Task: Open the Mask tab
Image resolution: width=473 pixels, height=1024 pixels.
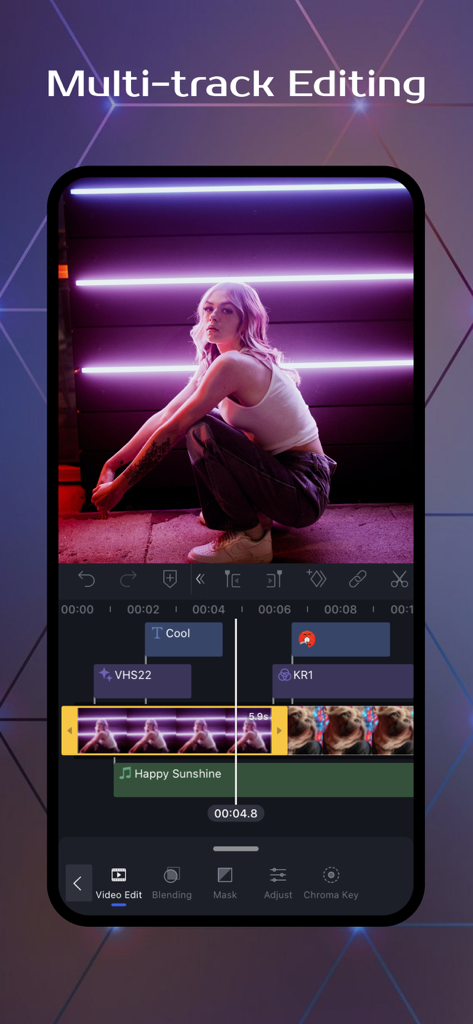Action: click(x=225, y=884)
